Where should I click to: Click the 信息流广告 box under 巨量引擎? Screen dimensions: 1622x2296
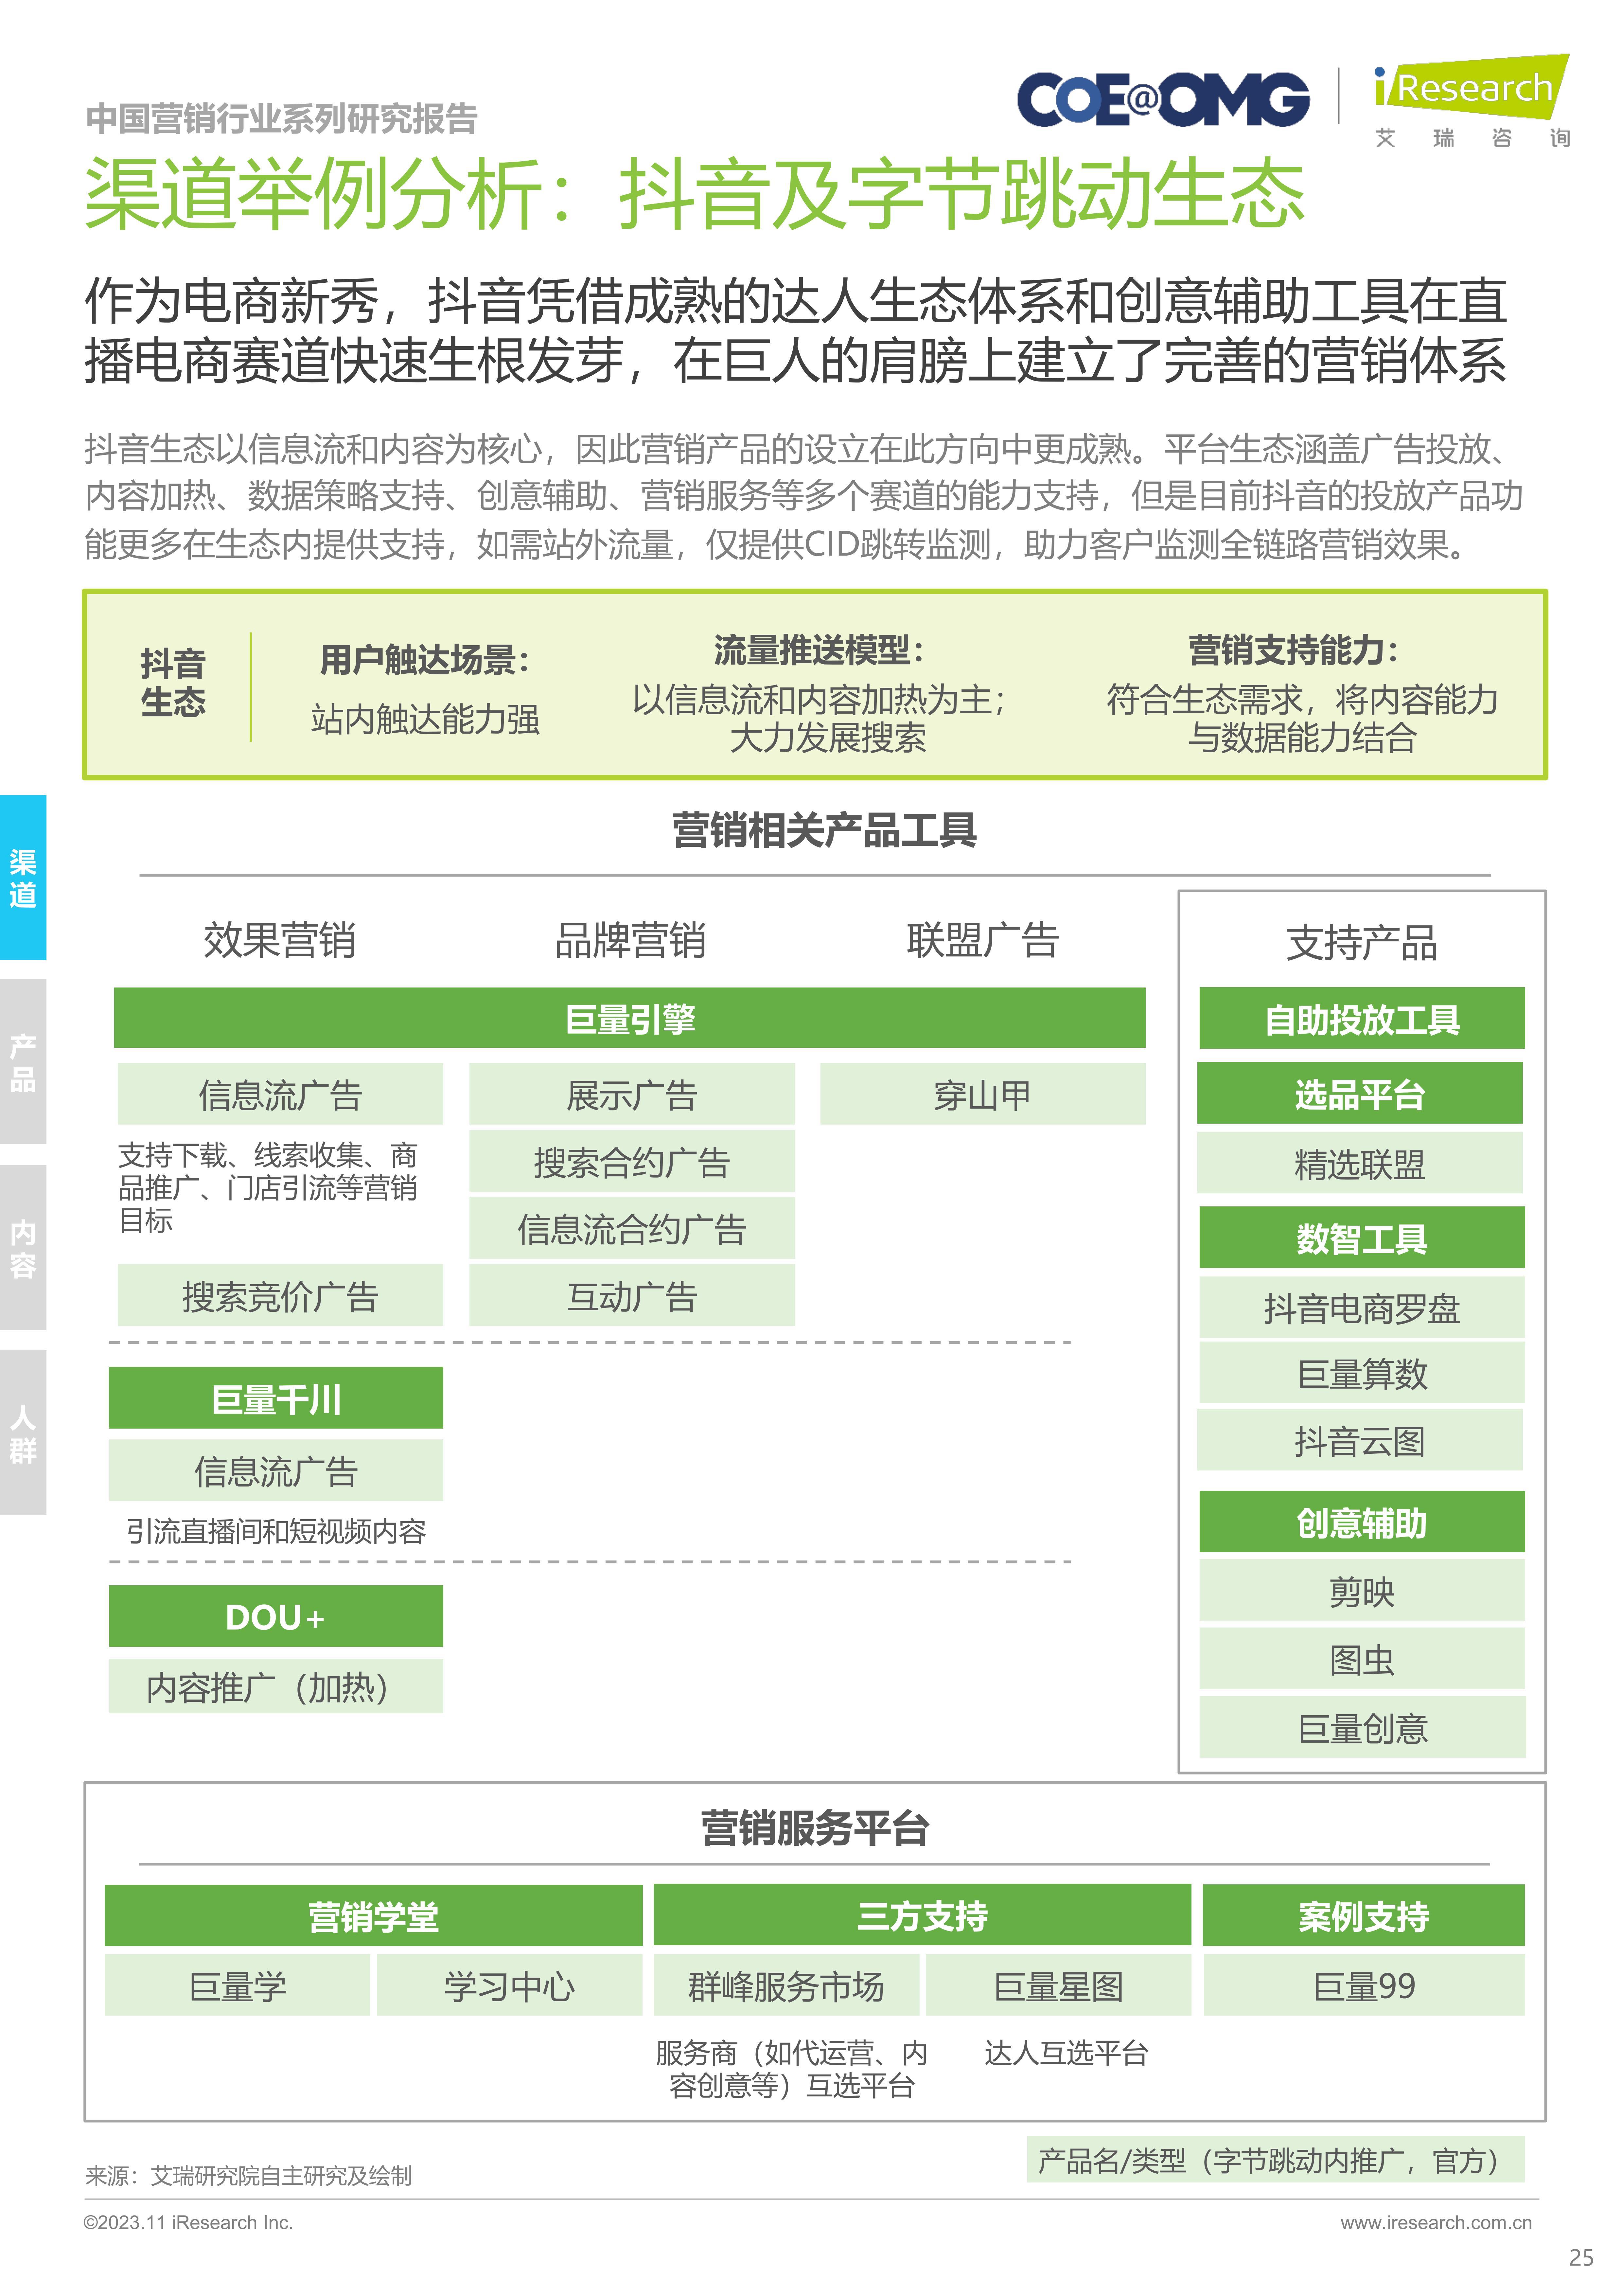pyautogui.click(x=280, y=1094)
